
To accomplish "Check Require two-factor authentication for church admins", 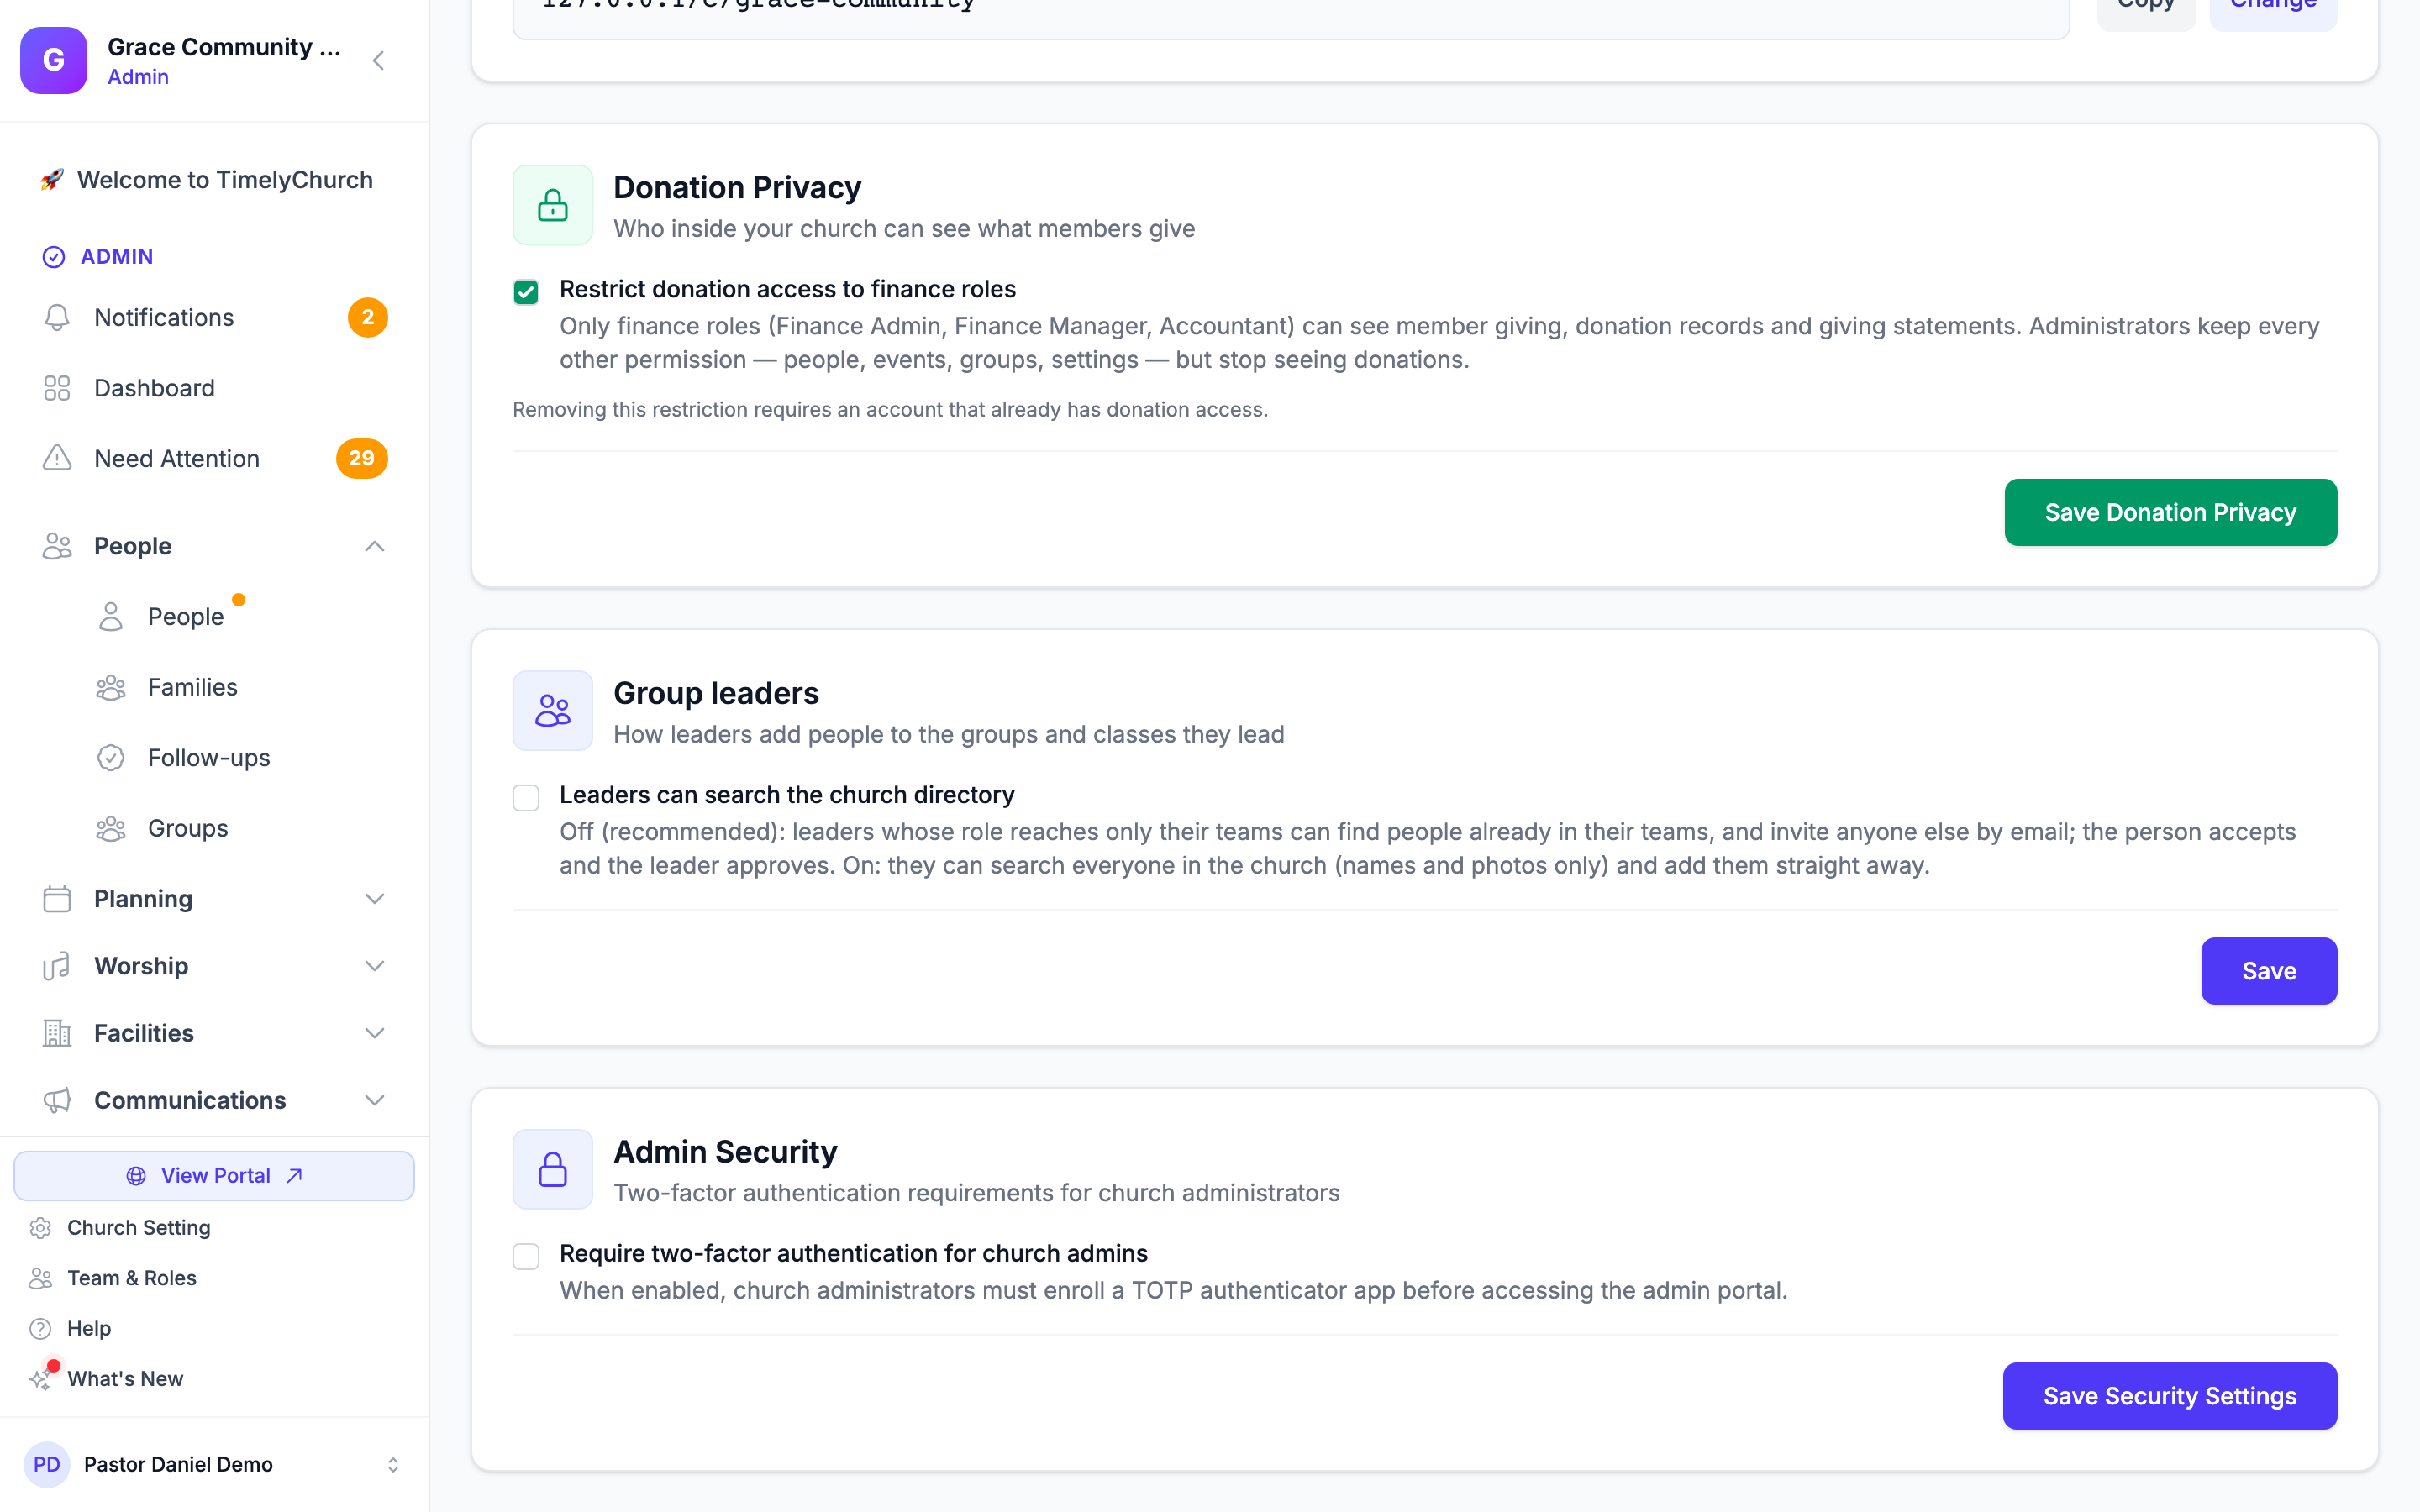I will [526, 1256].
